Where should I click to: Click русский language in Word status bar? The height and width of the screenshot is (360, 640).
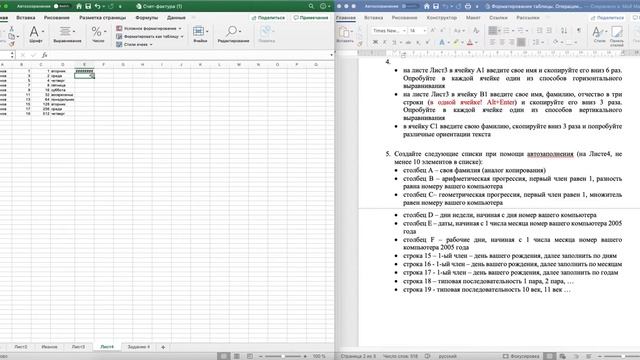pyautogui.click(x=447, y=356)
